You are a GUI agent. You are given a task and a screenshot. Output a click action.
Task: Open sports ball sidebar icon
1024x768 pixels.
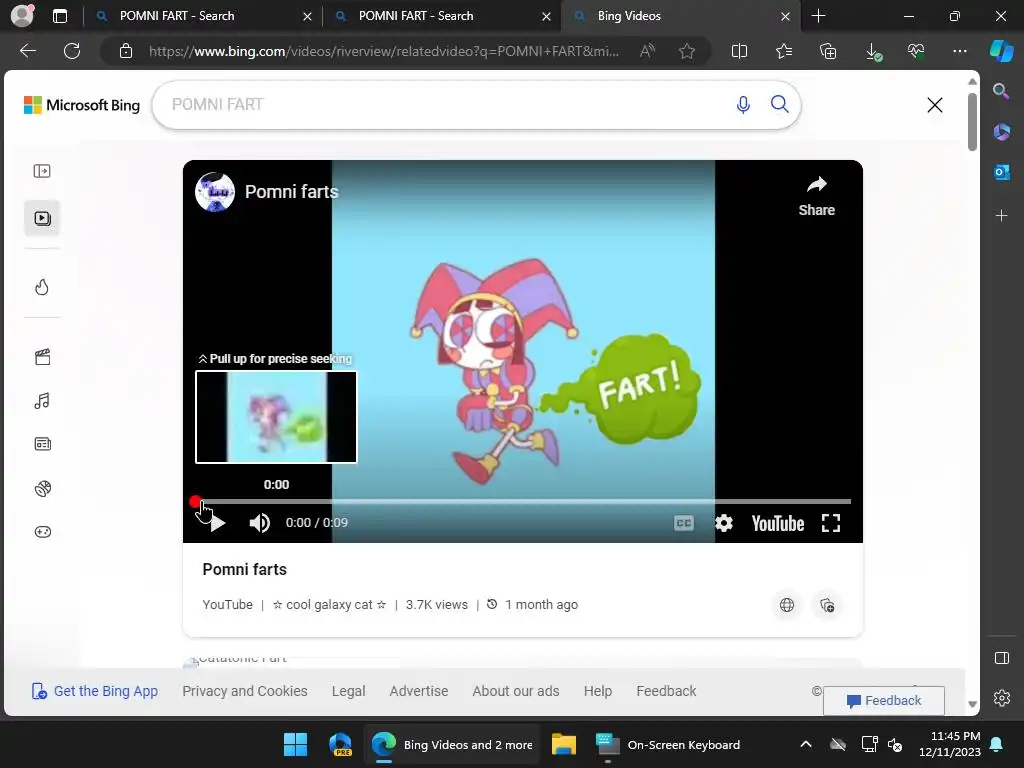42,488
